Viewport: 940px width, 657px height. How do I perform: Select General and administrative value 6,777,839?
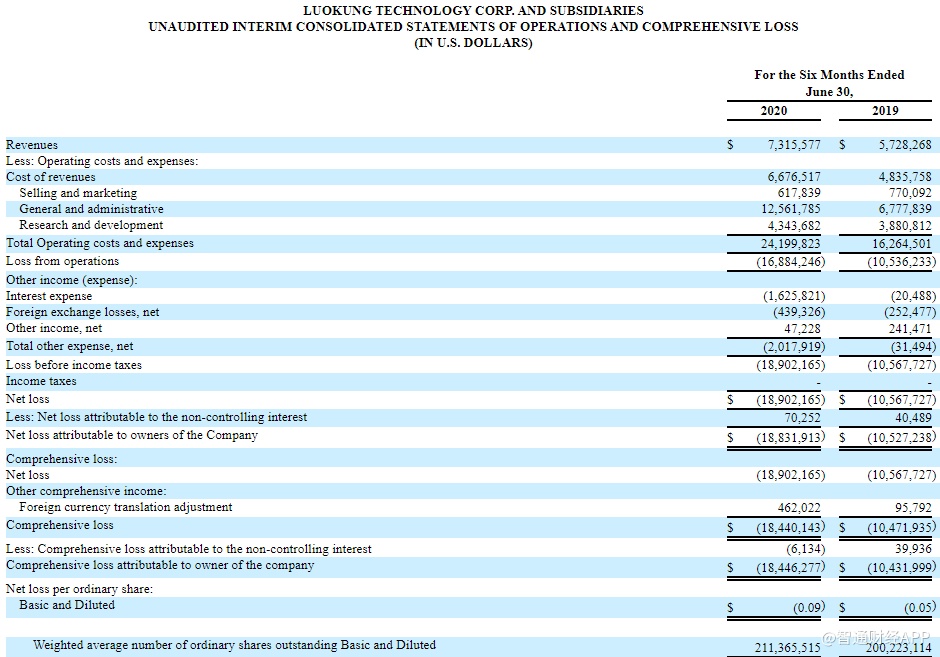905,209
